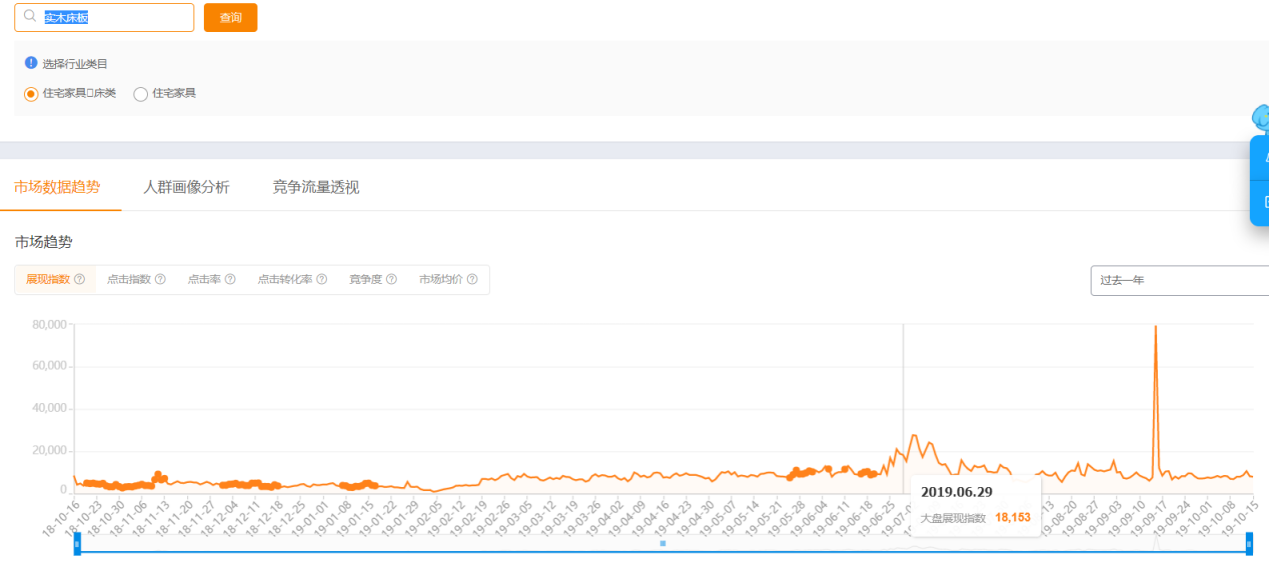Image resolution: width=1269 pixels, height=563 pixels.
Task: Click the orange 查询 button
Action: 230,18
